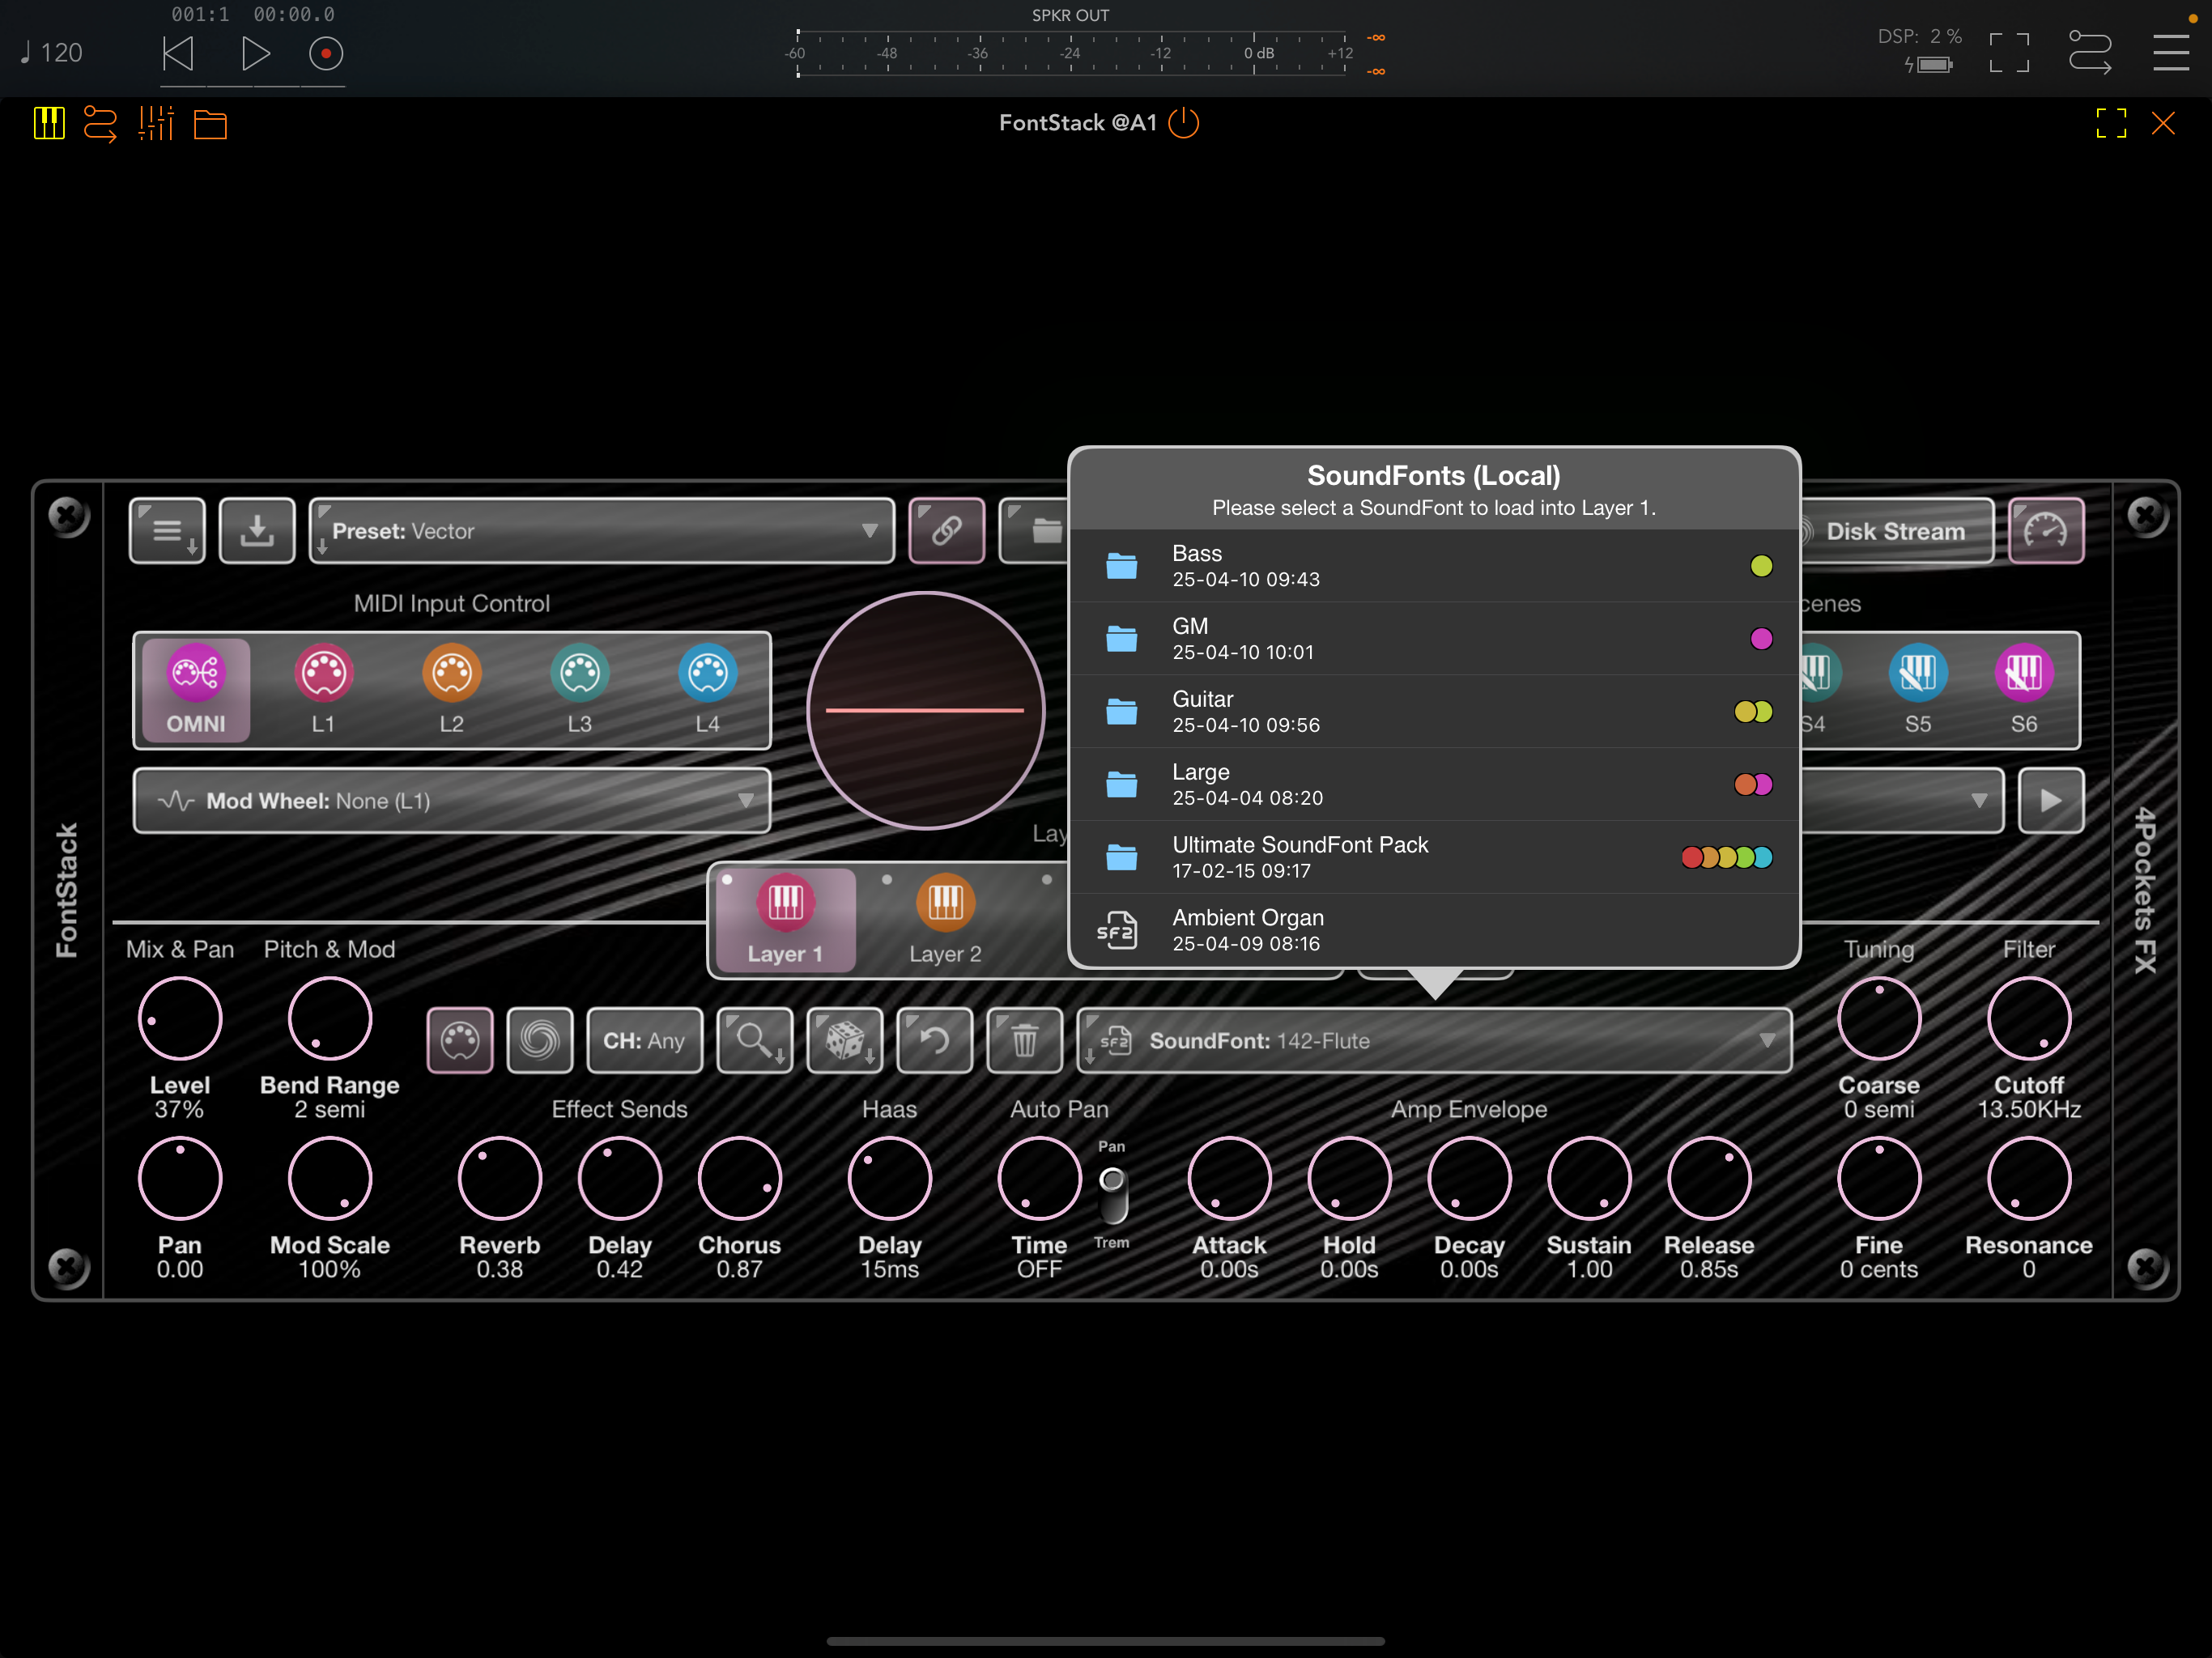Viewport: 2212px width, 1658px height.
Task: Click the chain link icon button
Action: 946,530
